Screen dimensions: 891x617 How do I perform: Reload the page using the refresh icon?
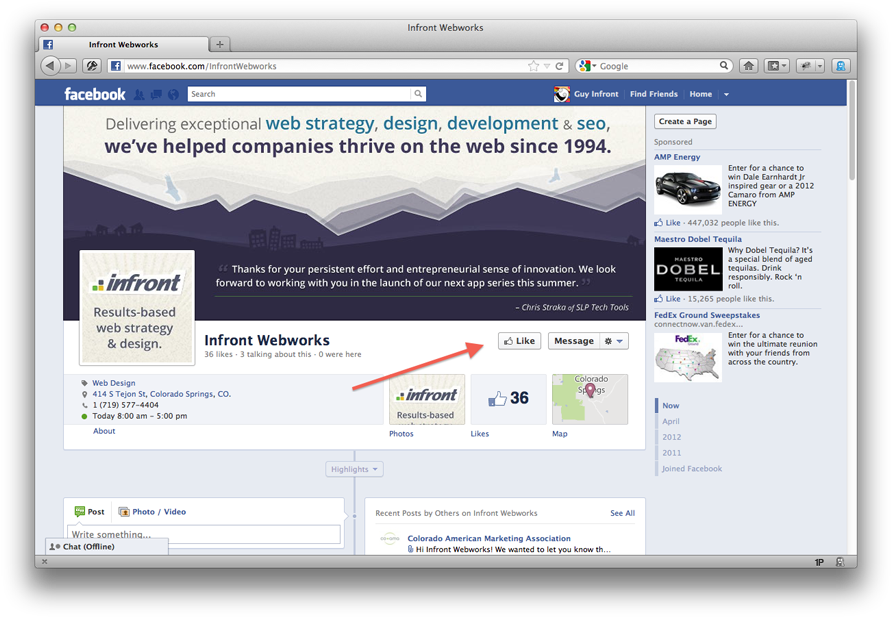point(561,66)
